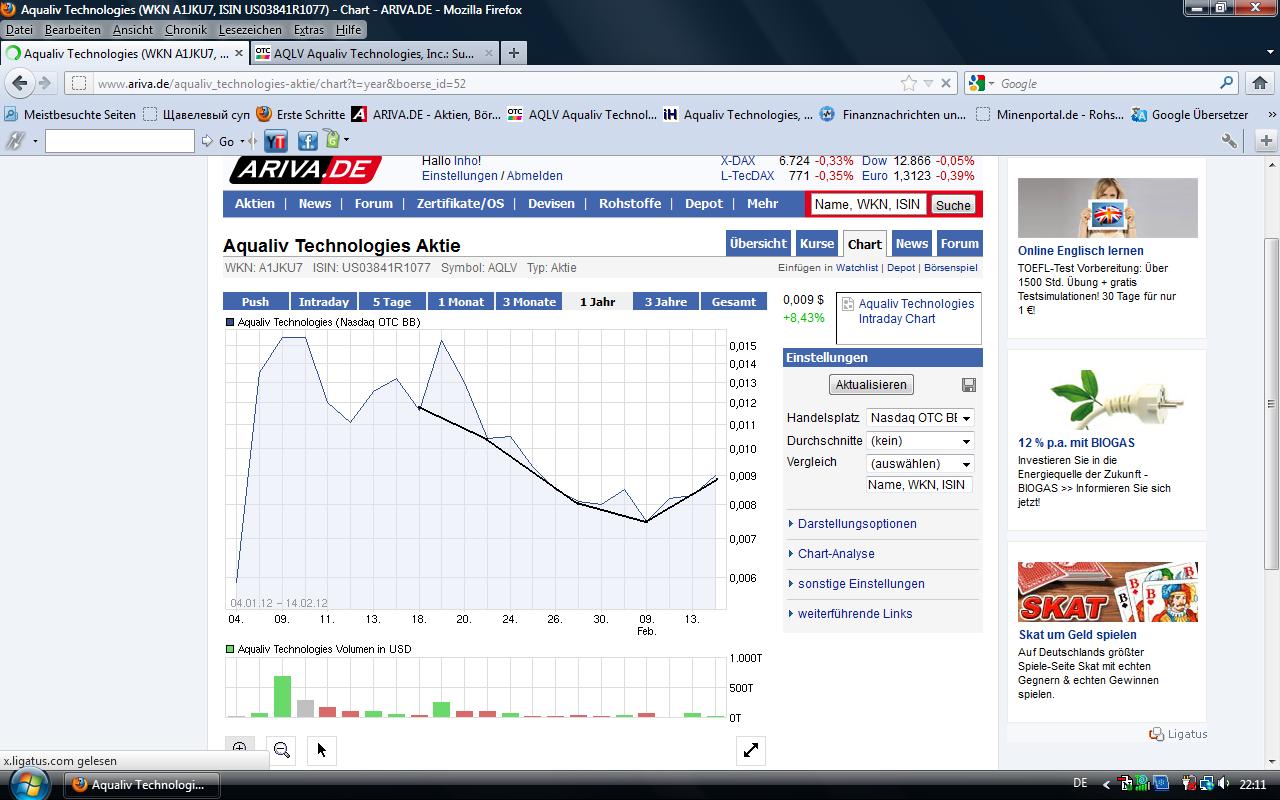Viewport: 1280px width, 800px height.
Task: Open the chart fullscreen with the expand arrows icon
Action: tap(751, 750)
